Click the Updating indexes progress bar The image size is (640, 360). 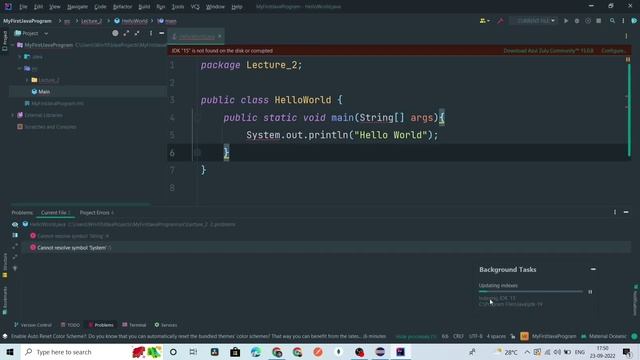pyautogui.click(x=531, y=291)
